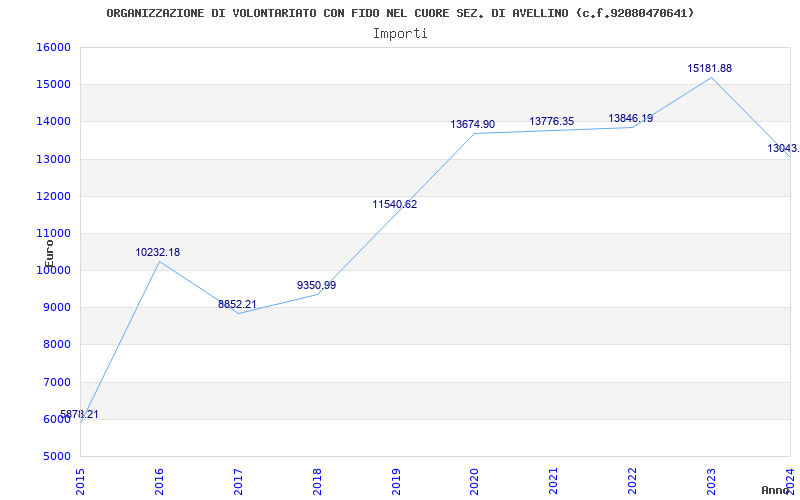Select the data label 15181.88

[710, 68]
